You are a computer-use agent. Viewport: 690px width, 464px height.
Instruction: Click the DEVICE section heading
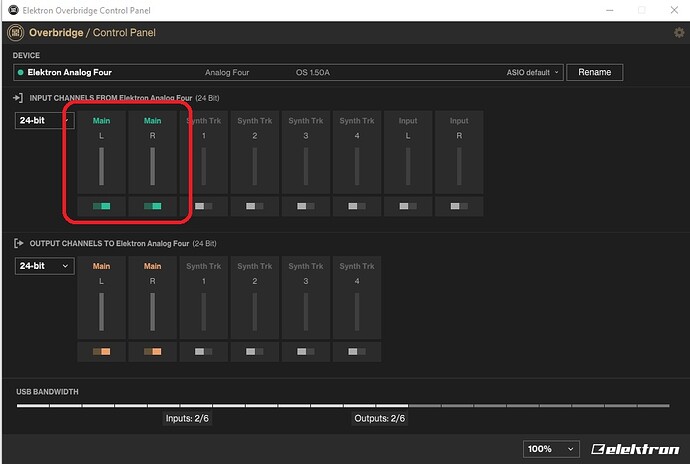tap(26, 55)
